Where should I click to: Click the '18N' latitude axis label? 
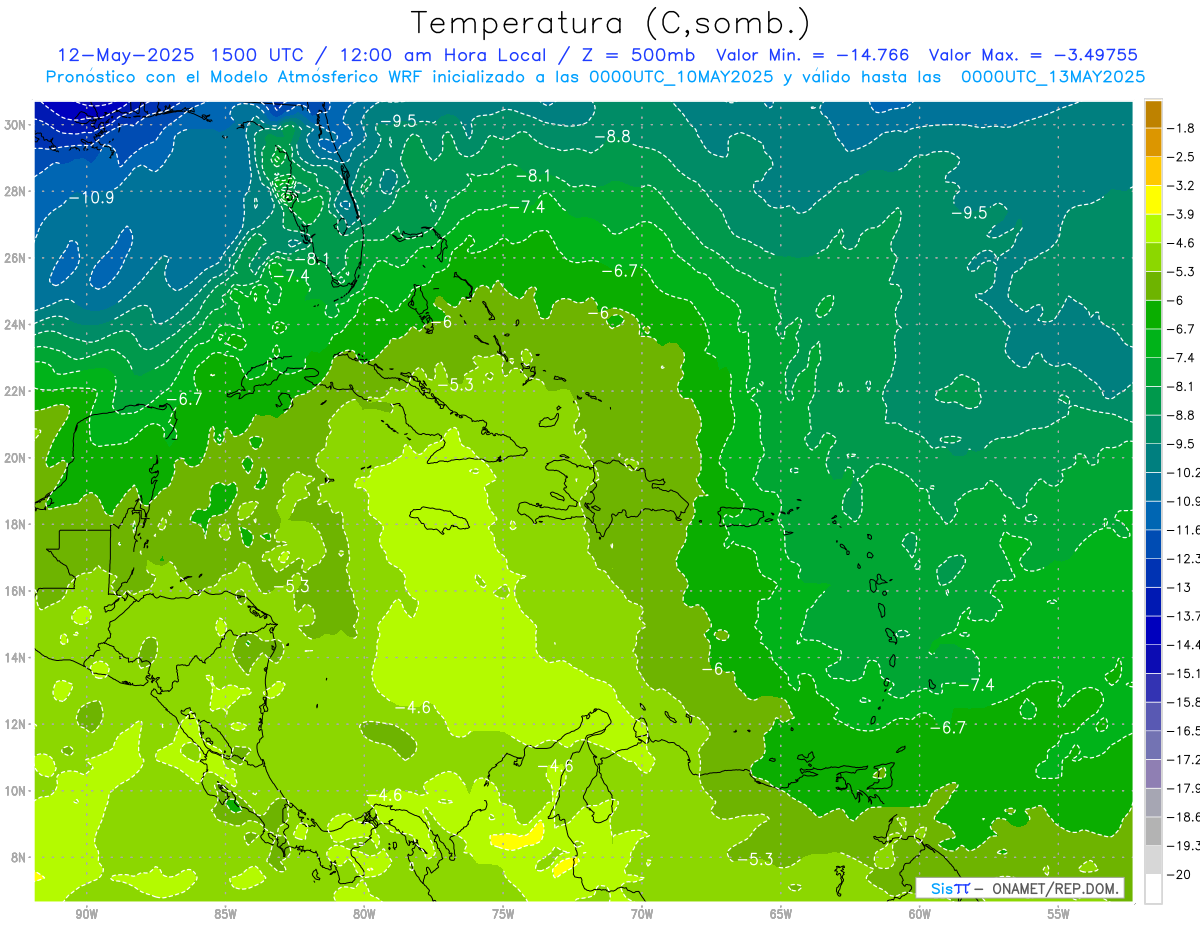click(x=15, y=524)
